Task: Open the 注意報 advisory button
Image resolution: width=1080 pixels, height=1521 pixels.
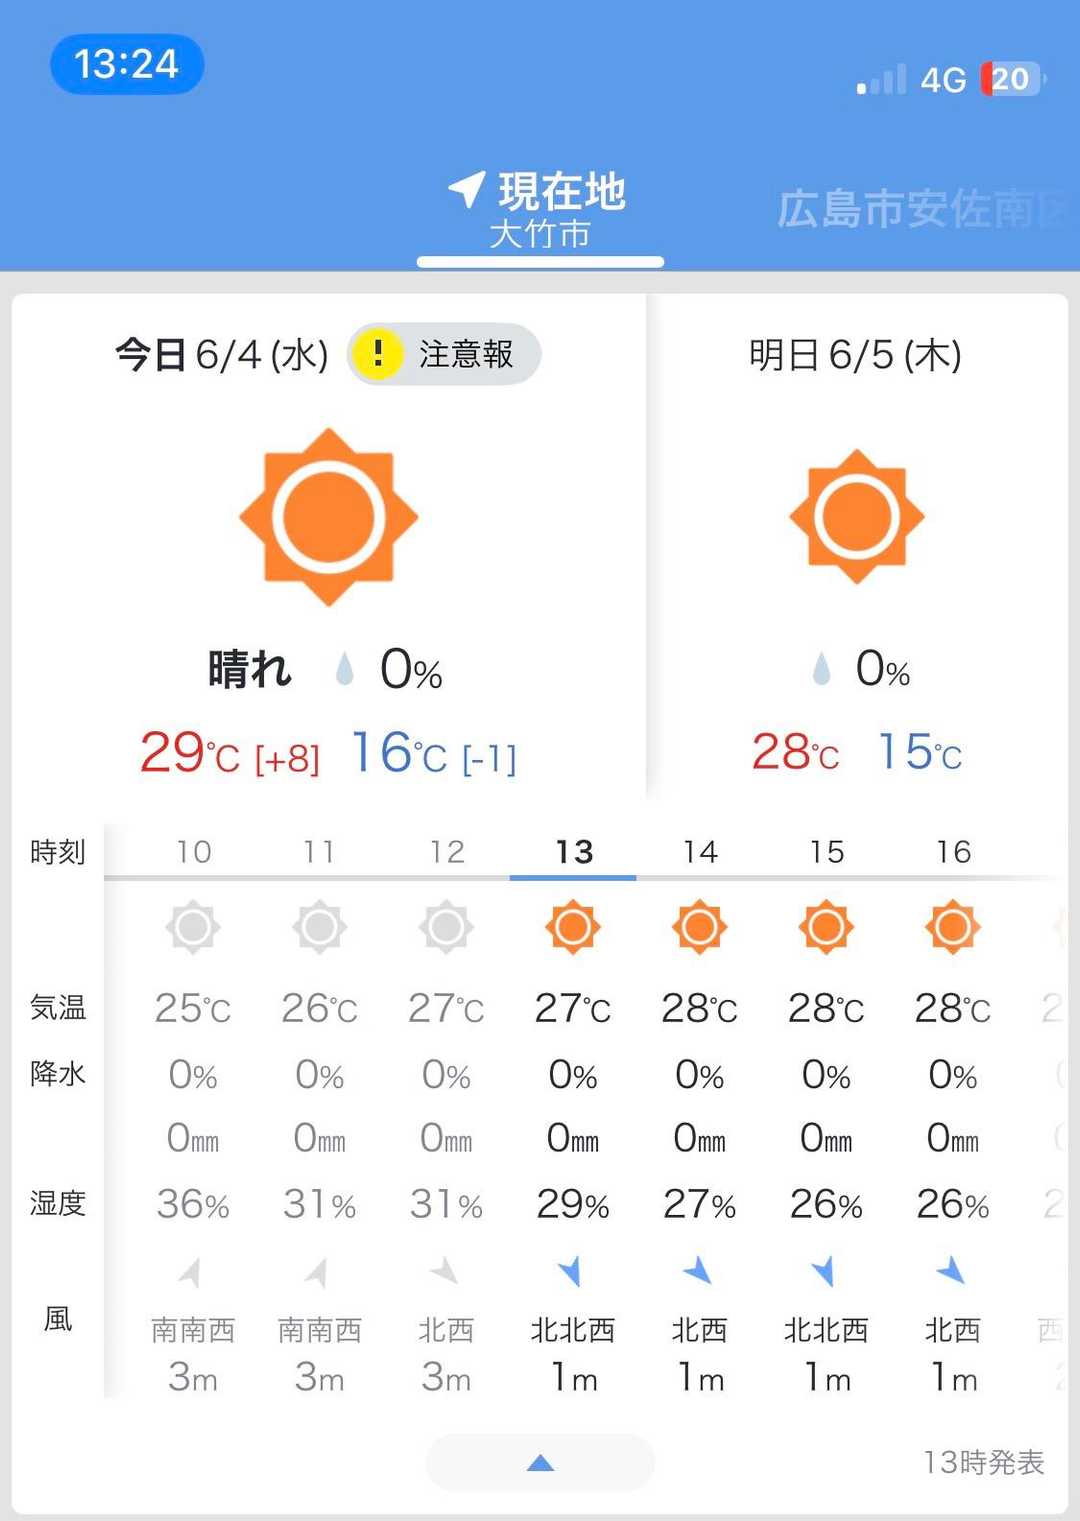Action: coord(445,354)
